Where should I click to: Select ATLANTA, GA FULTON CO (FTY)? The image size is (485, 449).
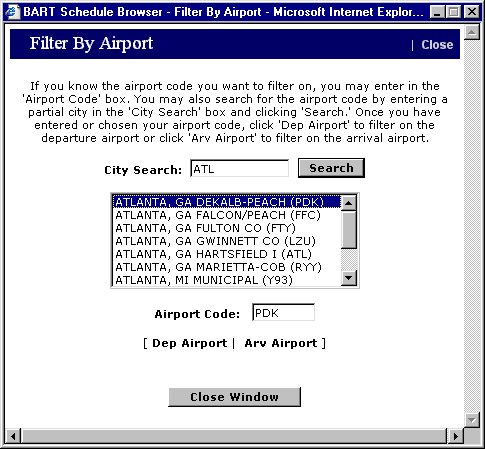[x=227, y=228]
